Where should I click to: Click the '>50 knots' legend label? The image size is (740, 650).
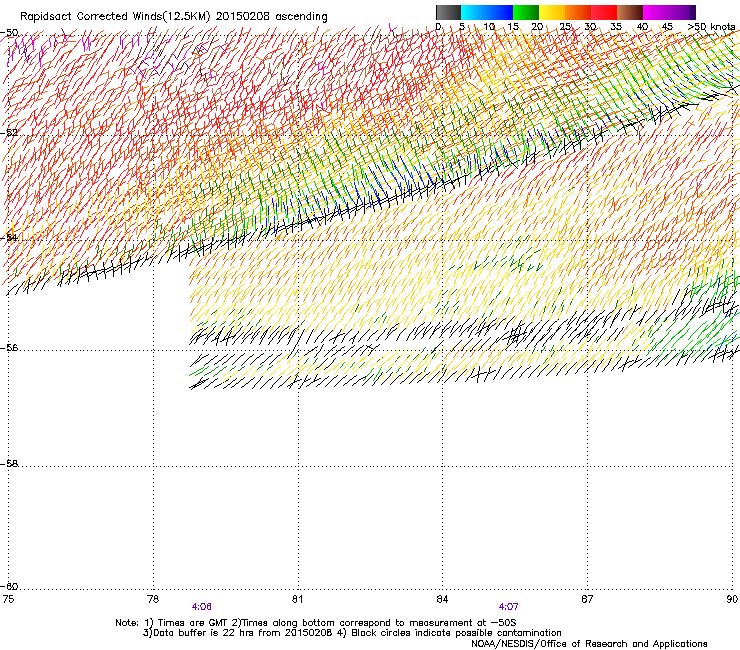click(x=711, y=26)
